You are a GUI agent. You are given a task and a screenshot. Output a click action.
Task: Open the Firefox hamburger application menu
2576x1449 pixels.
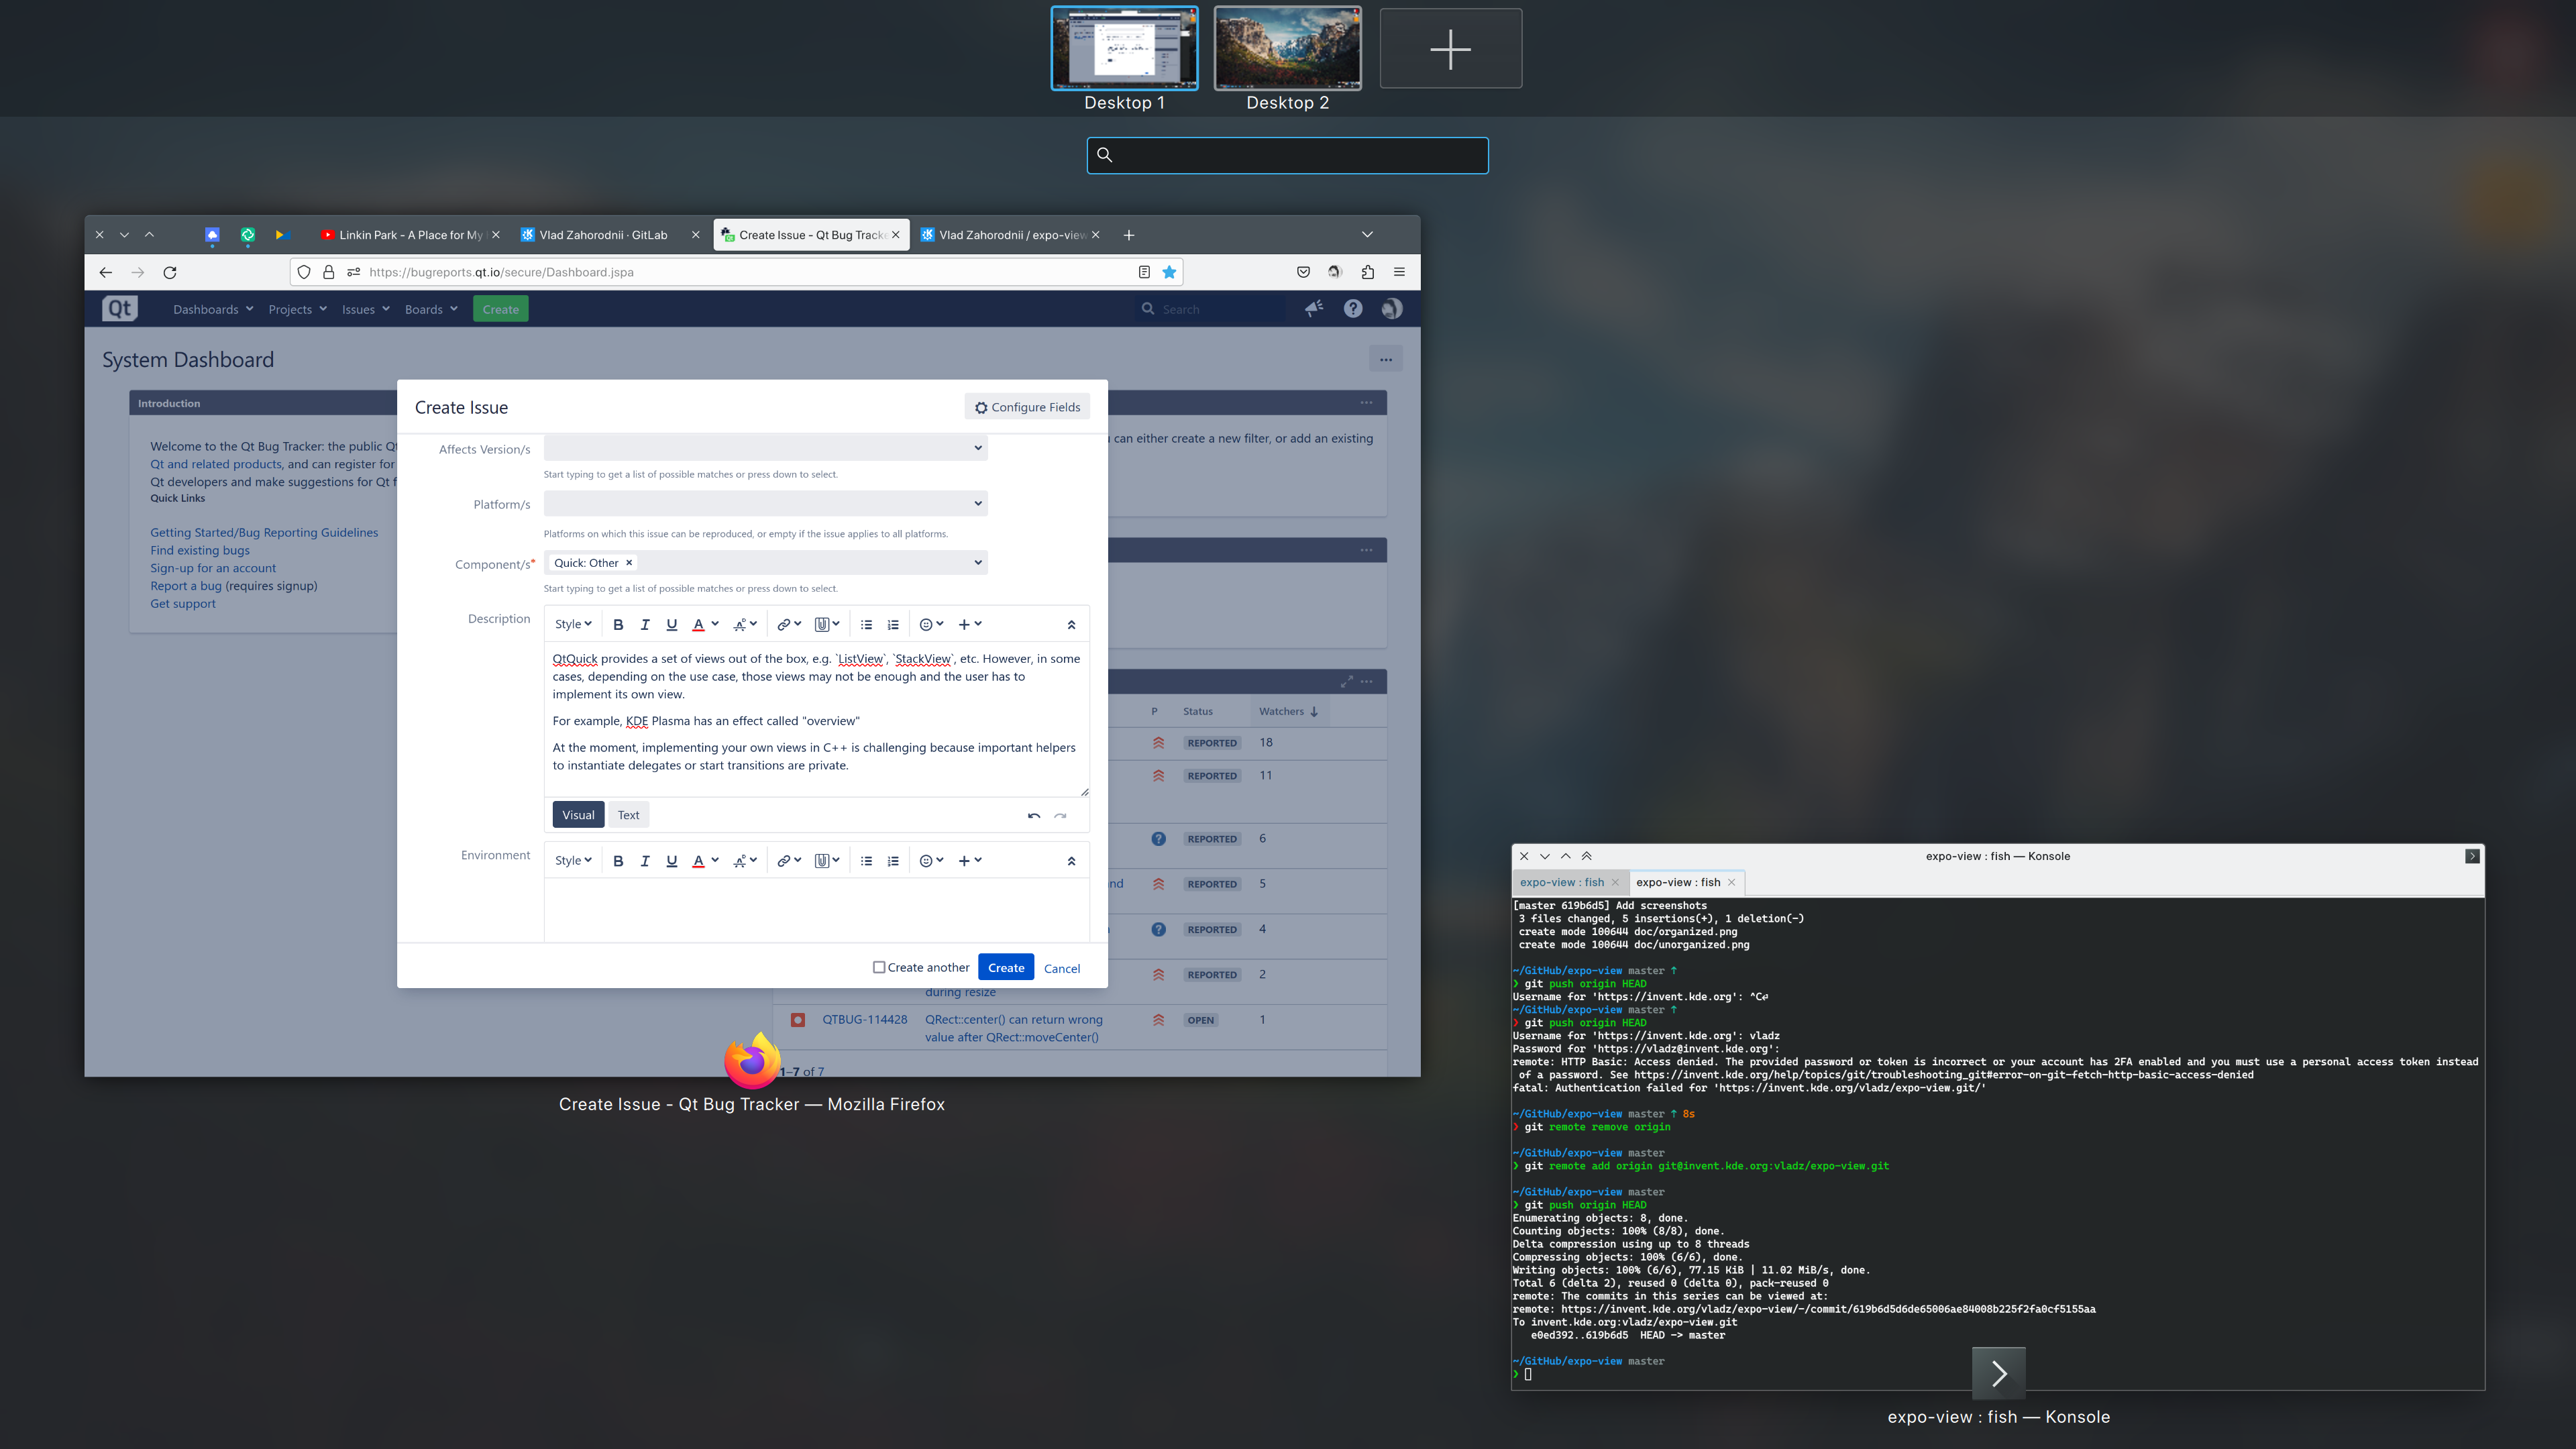coord(1399,272)
